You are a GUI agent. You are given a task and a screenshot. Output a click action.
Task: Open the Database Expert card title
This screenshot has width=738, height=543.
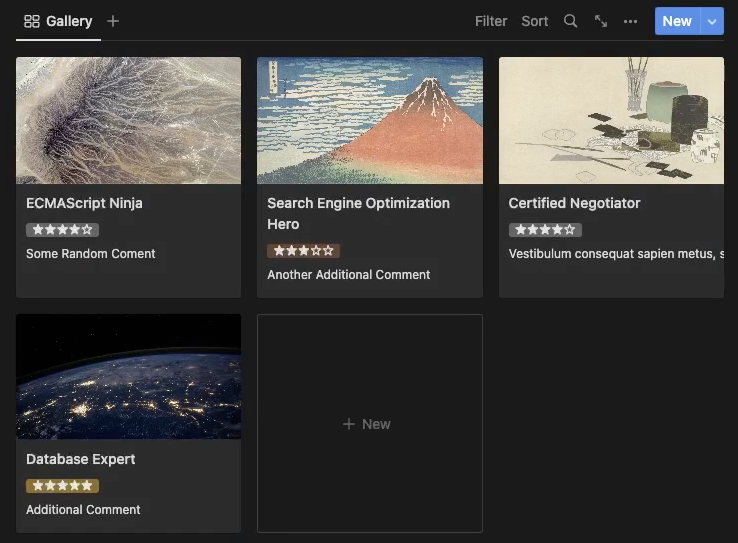80,459
